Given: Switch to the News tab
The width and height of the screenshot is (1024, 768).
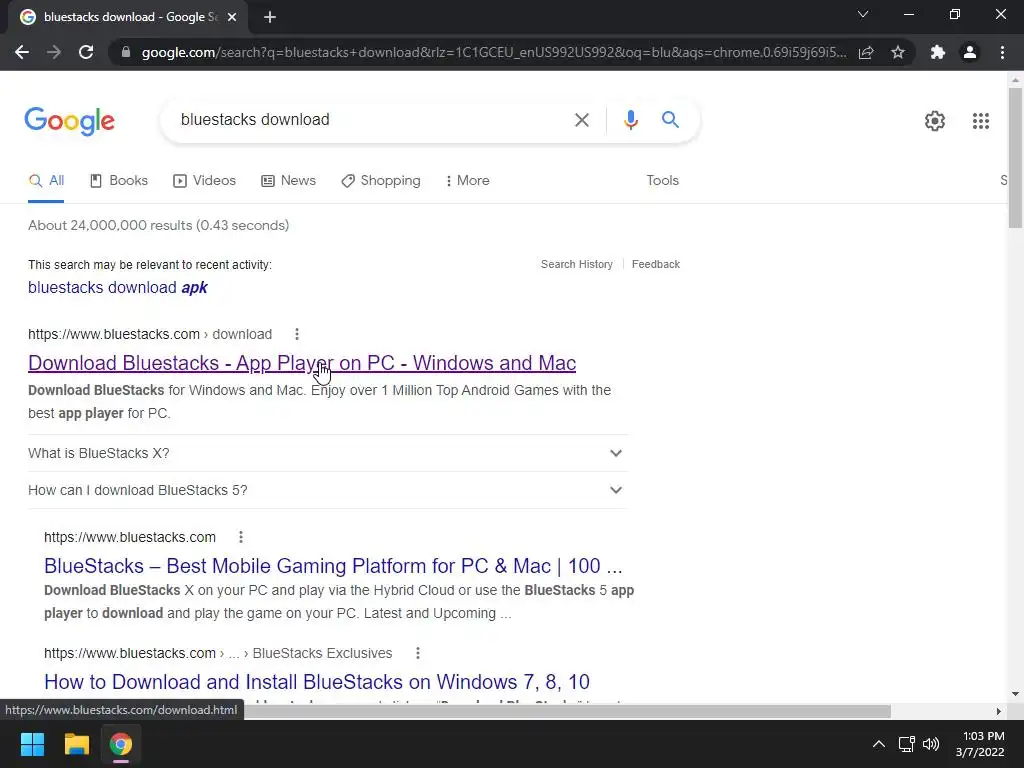Looking at the screenshot, I should tap(289, 181).
